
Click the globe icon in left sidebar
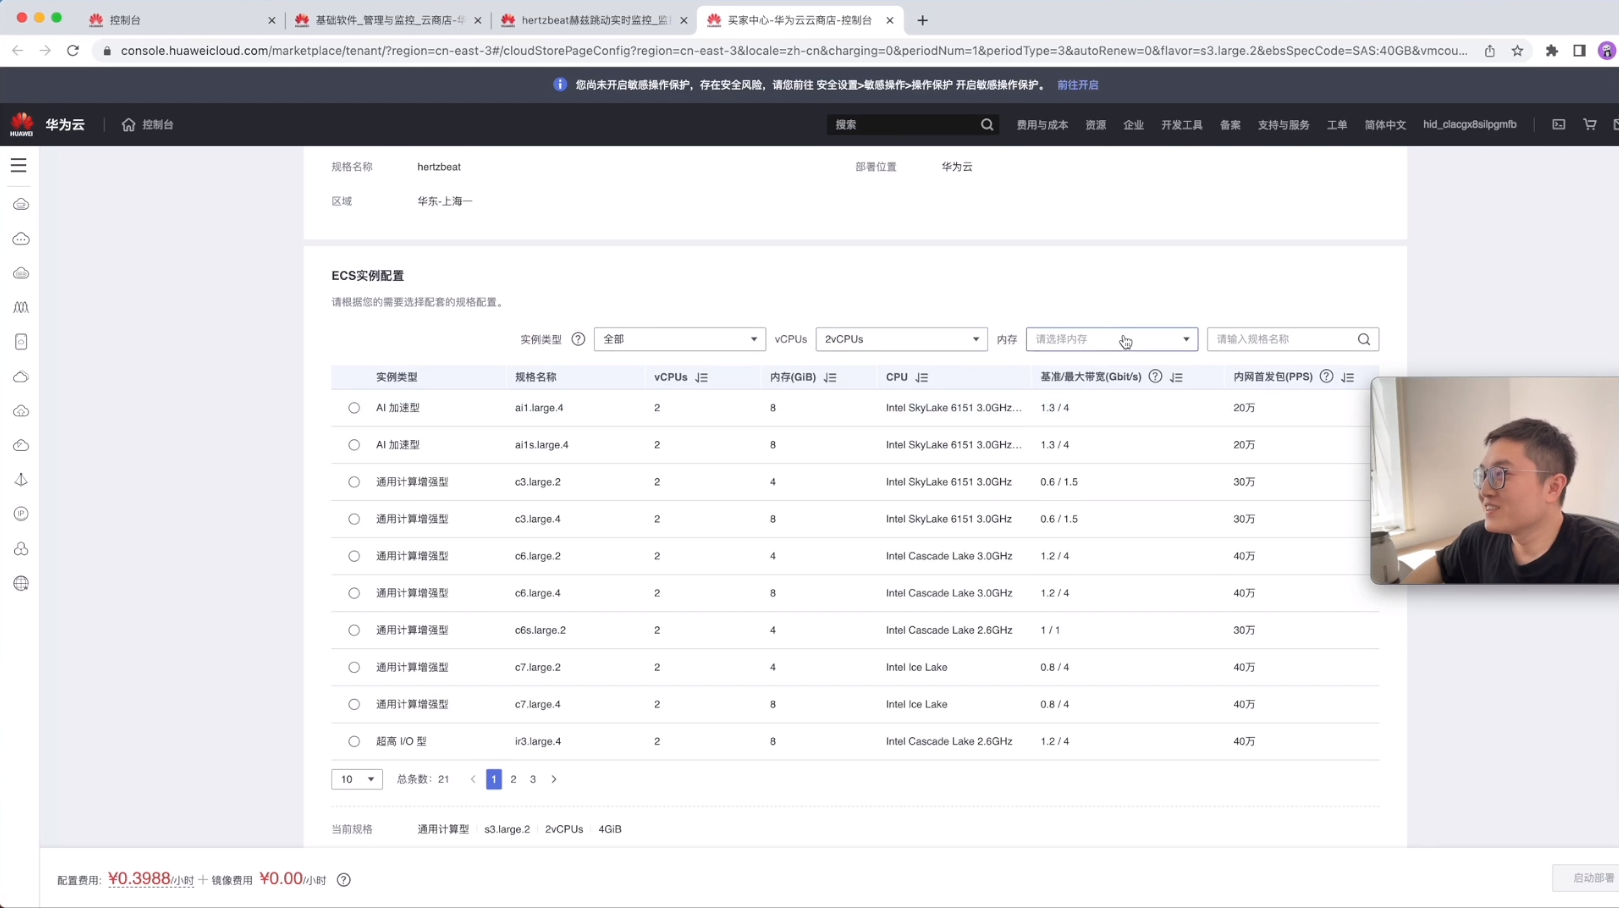pyautogui.click(x=21, y=583)
